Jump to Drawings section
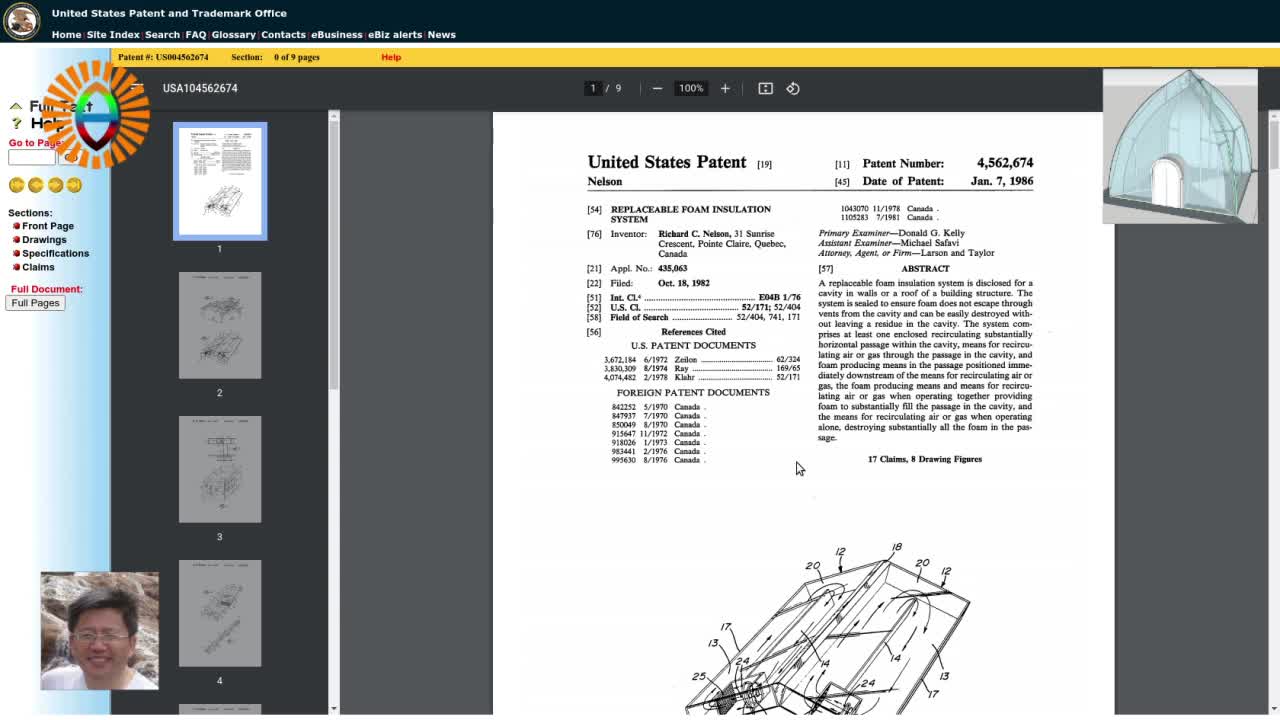Screen dimensions: 1280x720 (43, 240)
